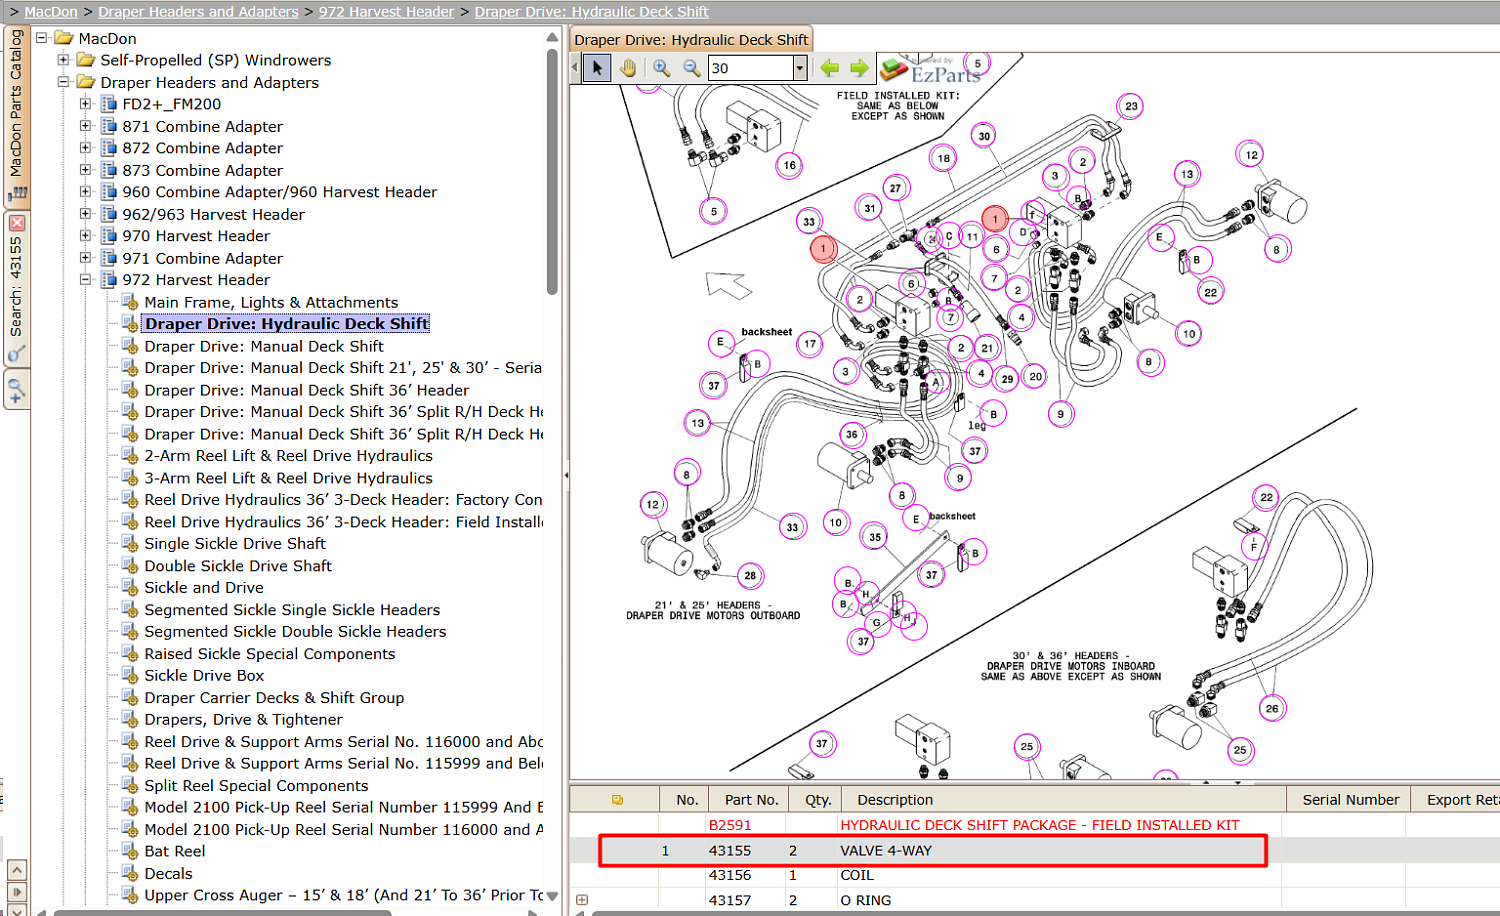The width and height of the screenshot is (1500, 916).
Task: Select Draper Drive: Hydraulic Deck Shift tab
Action: point(691,40)
